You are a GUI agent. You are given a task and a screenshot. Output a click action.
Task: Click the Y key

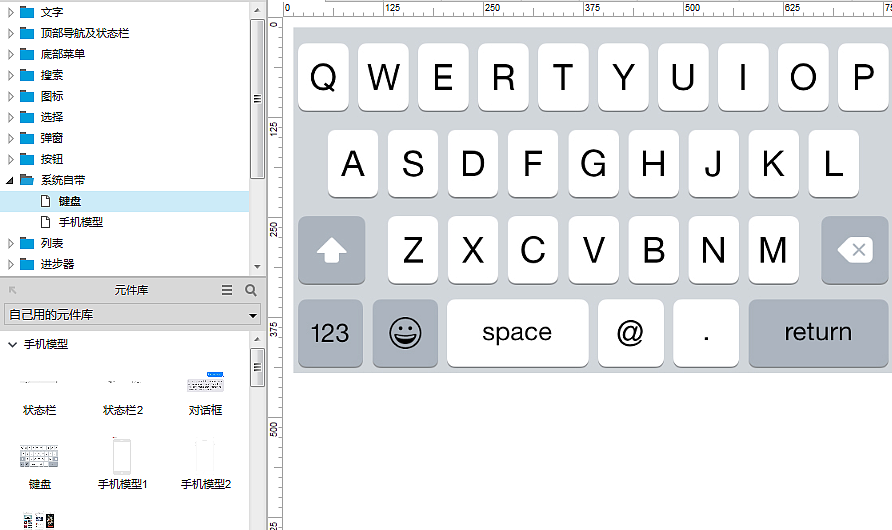pos(623,77)
